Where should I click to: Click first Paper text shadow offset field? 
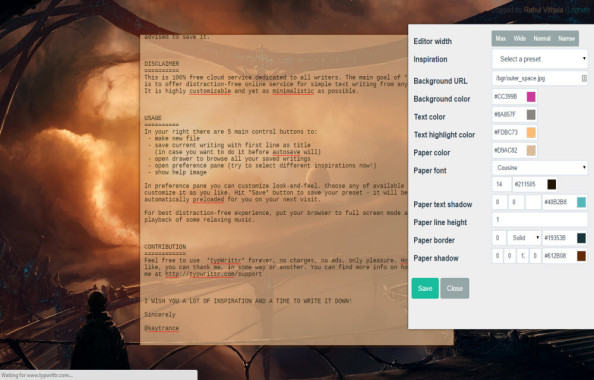pos(499,202)
